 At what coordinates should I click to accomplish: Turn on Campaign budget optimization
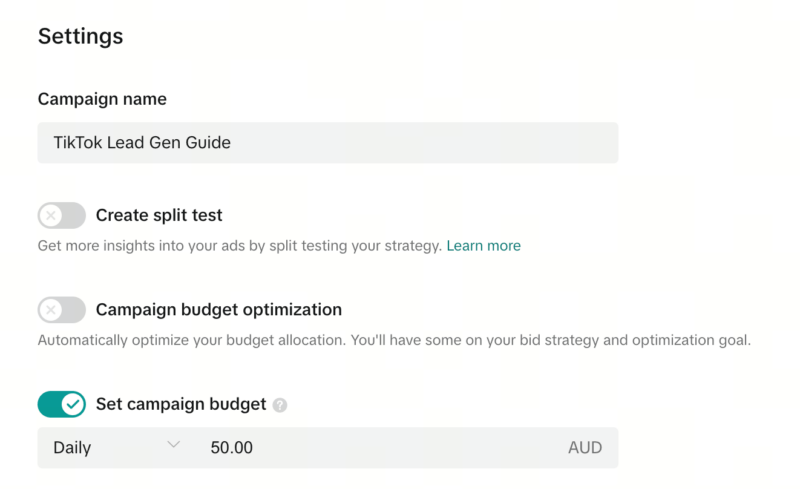click(62, 310)
